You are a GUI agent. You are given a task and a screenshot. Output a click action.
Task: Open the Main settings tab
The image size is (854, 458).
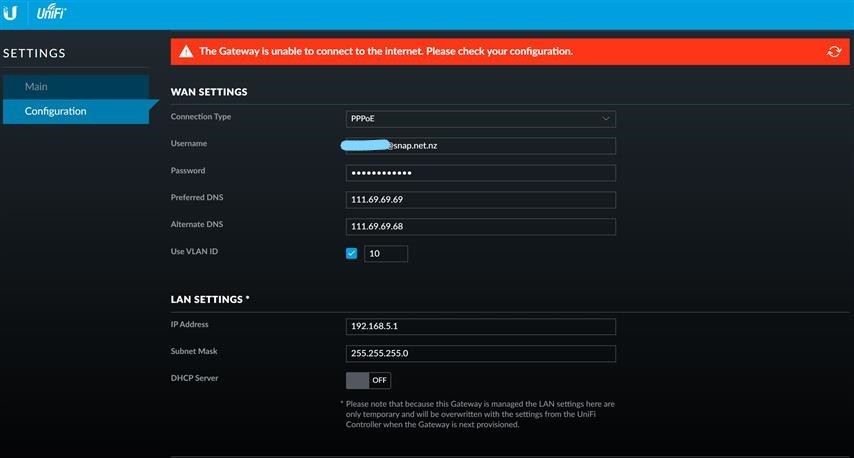(36, 87)
